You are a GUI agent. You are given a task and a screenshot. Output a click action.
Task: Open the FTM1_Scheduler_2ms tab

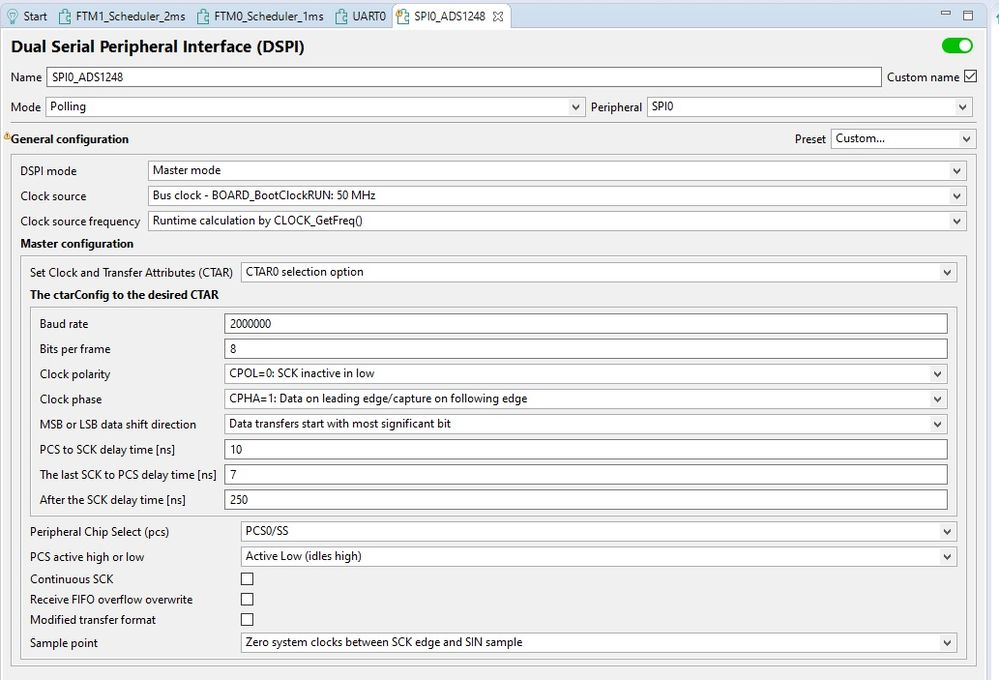point(122,16)
